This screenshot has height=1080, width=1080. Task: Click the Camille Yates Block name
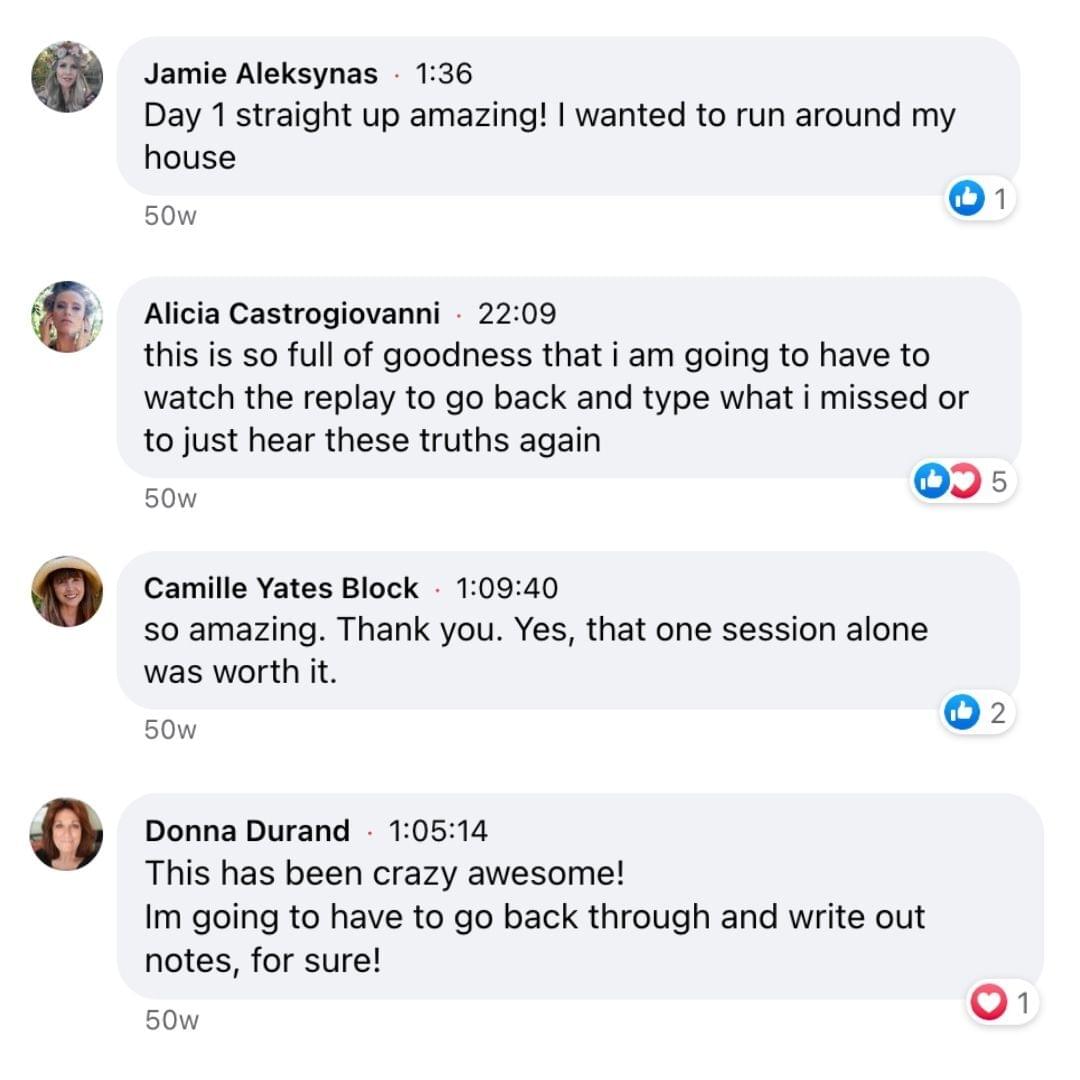point(281,589)
